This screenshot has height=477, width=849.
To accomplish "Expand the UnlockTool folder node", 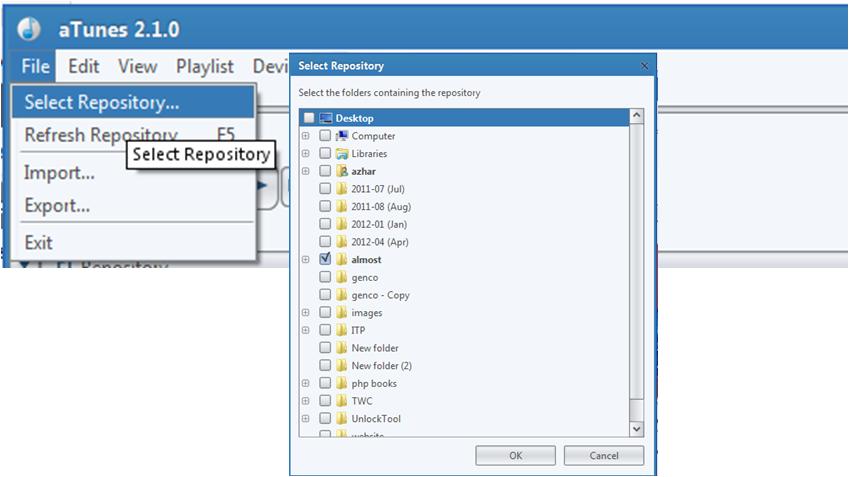I will (305, 419).
